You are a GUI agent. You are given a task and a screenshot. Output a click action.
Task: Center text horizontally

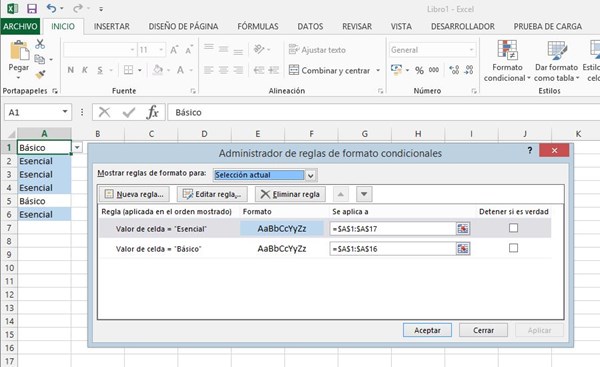click(x=223, y=70)
